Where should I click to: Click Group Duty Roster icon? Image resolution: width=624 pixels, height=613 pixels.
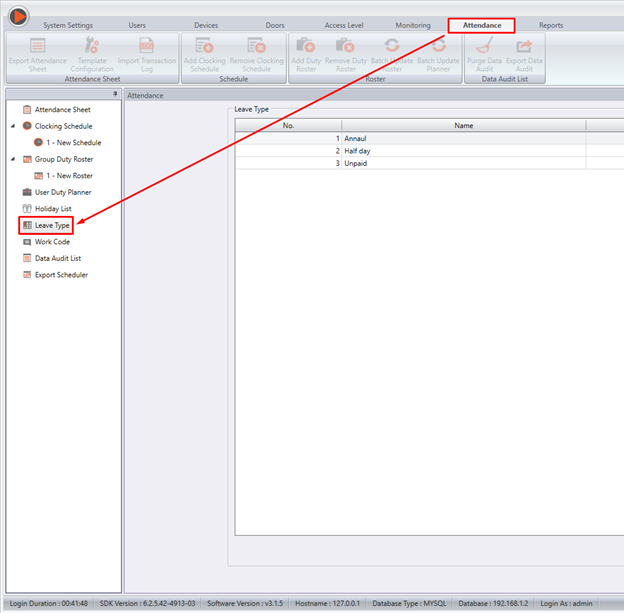(x=27, y=159)
